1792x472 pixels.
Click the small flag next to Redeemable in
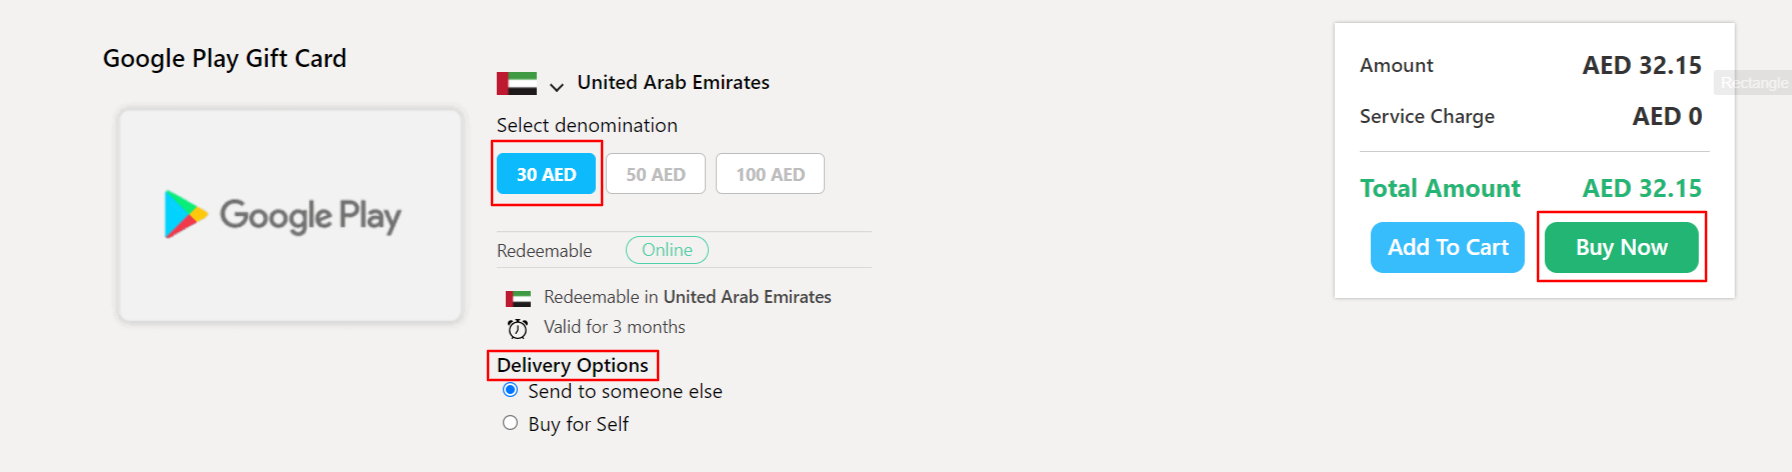point(518,298)
